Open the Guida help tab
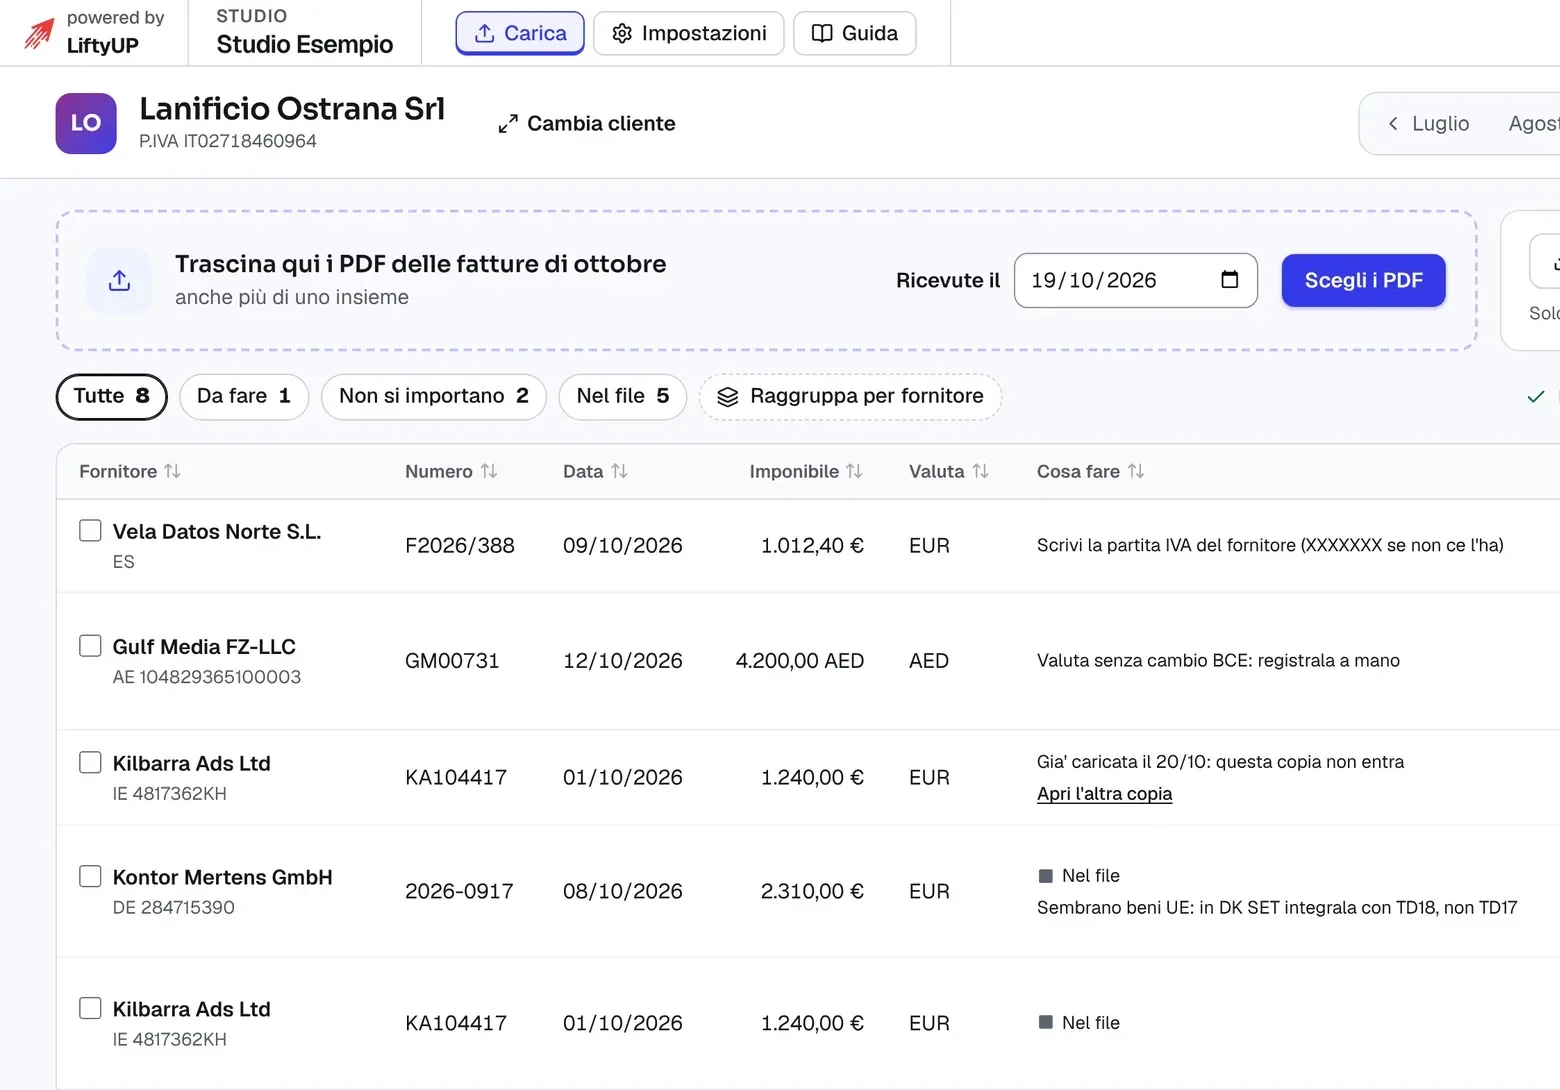This screenshot has width=1560, height=1090. [855, 33]
